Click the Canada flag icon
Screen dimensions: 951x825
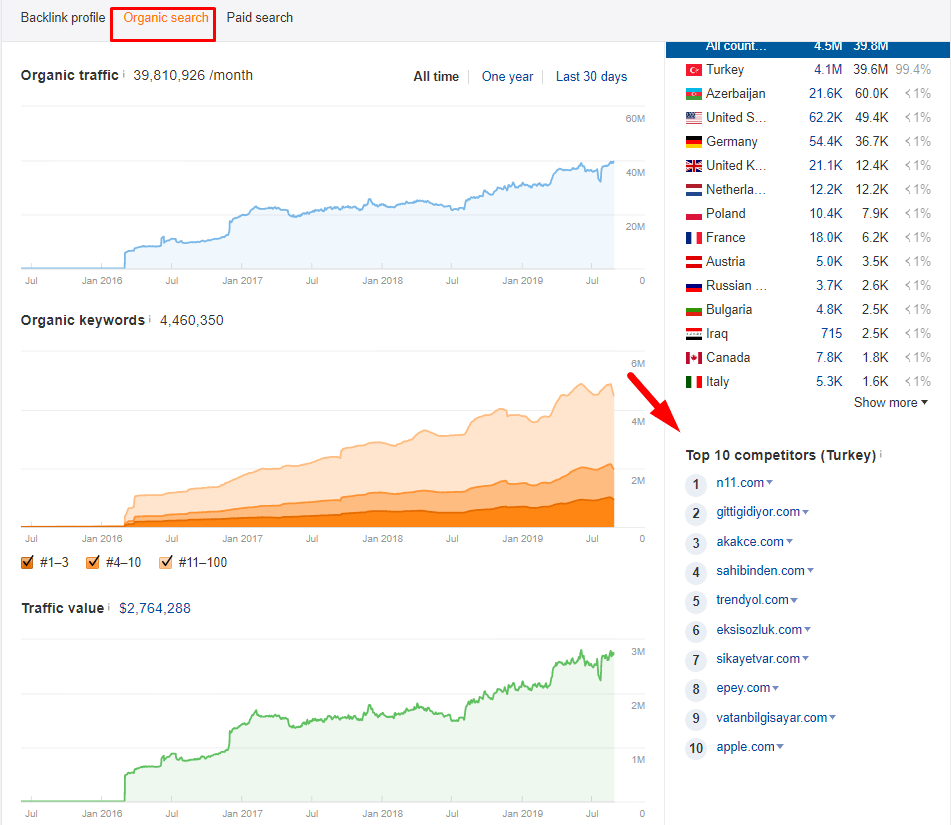(x=694, y=358)
